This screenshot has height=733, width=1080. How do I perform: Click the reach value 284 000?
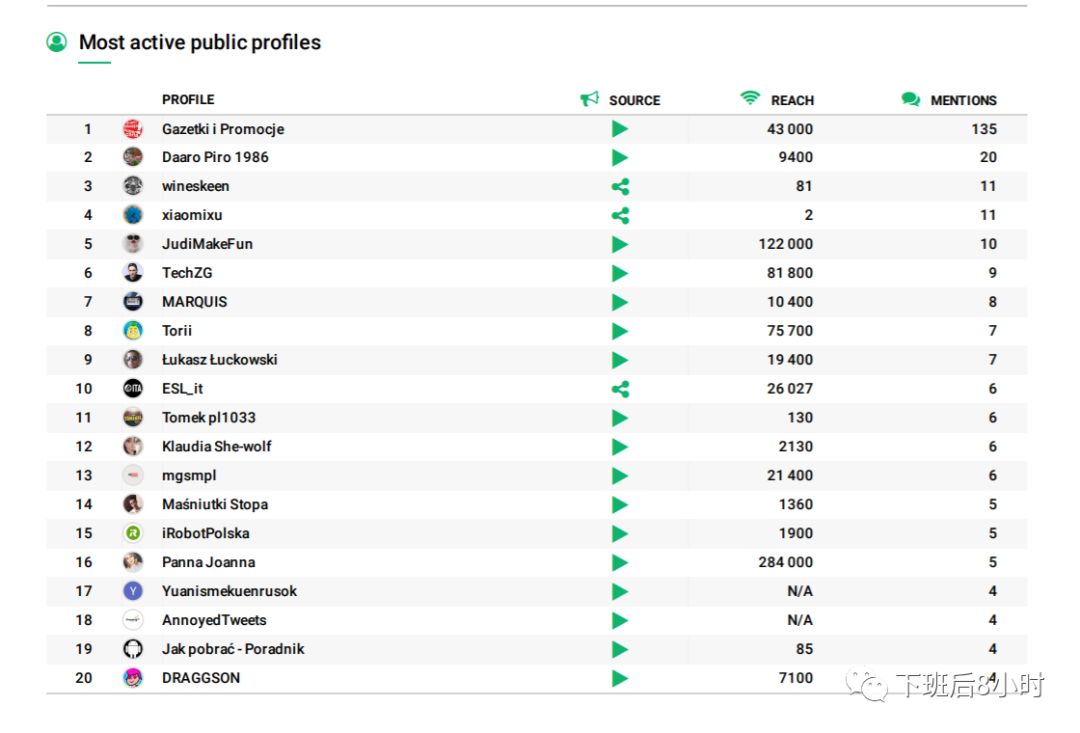(786, 563)
